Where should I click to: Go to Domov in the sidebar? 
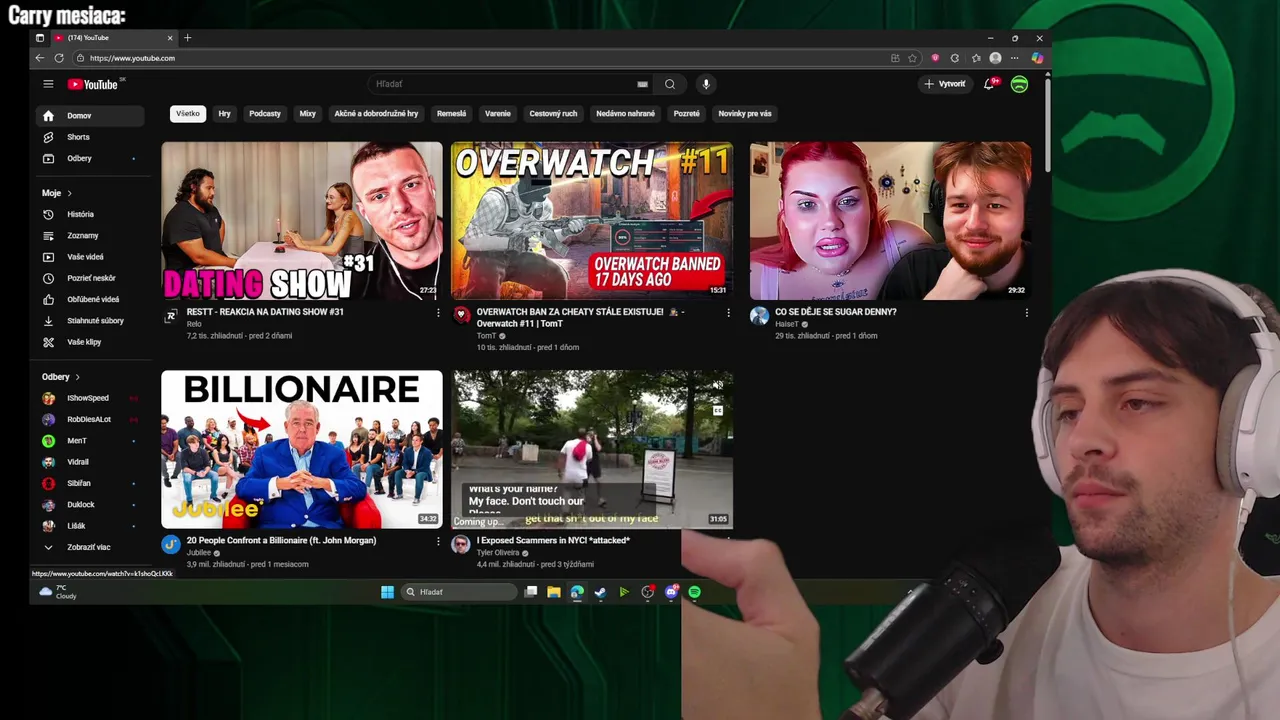90,116
